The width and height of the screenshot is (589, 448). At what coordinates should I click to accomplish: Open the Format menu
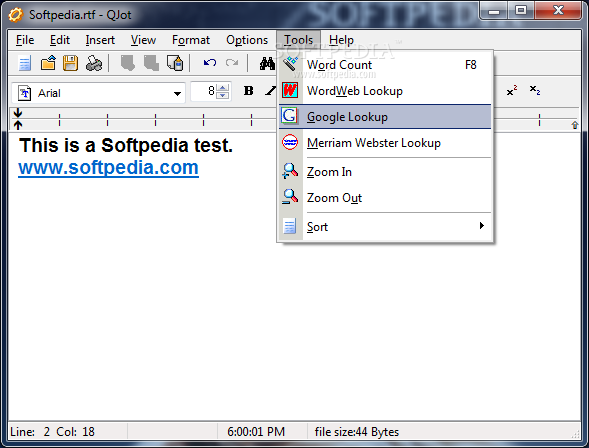coord(191,40)
